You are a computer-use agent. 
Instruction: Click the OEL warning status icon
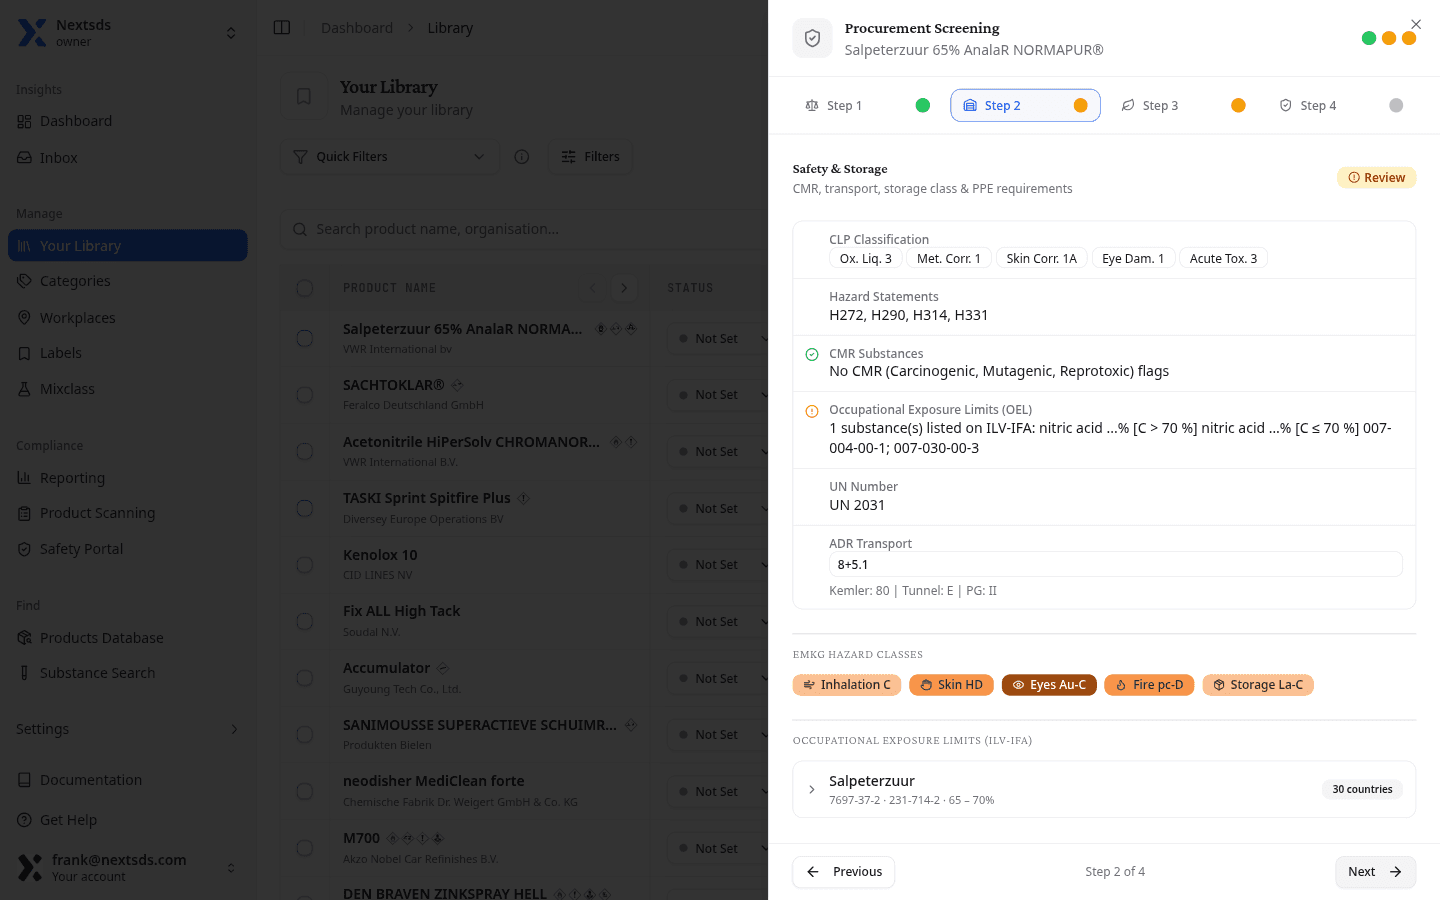pyautogui.click(x=812, y=411)
